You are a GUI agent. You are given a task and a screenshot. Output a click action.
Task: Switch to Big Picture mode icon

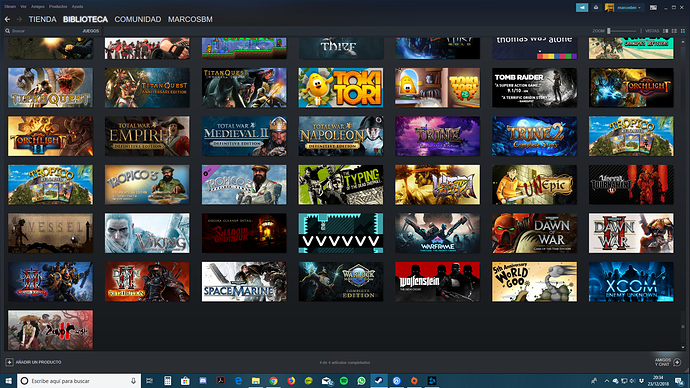point(653,7)
